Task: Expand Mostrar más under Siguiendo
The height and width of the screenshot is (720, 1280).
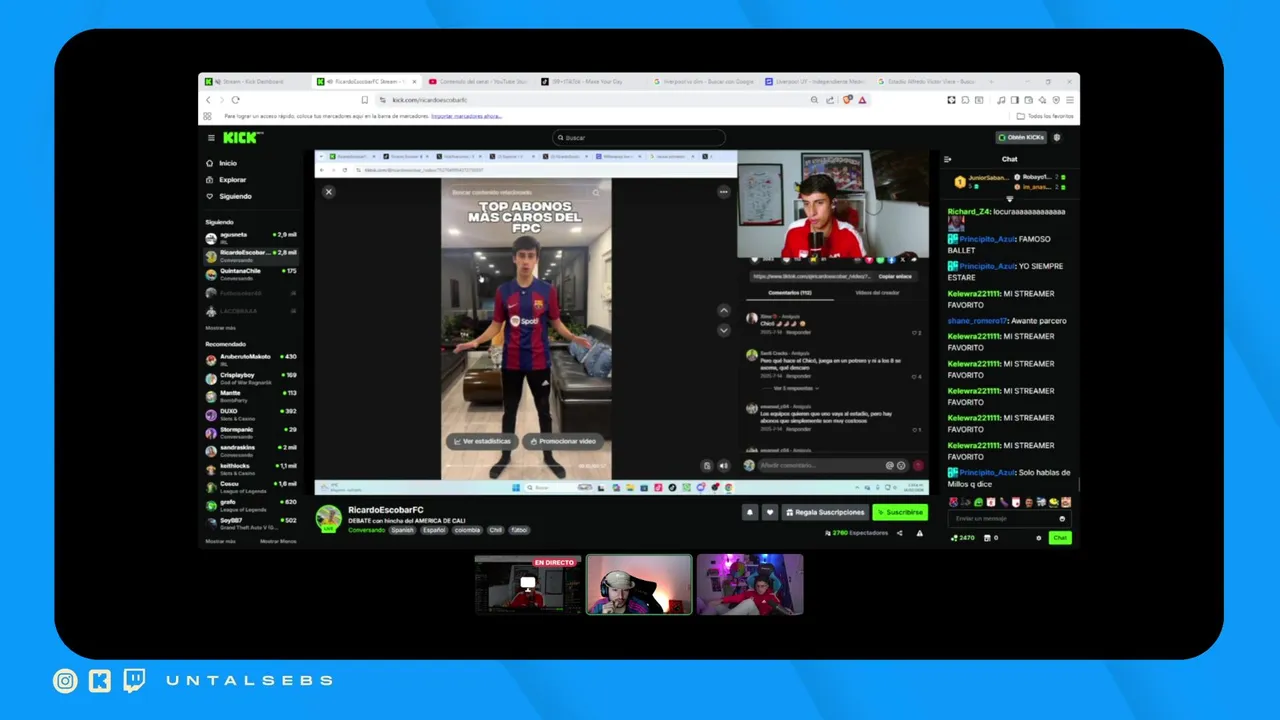Action: point(220,328)
